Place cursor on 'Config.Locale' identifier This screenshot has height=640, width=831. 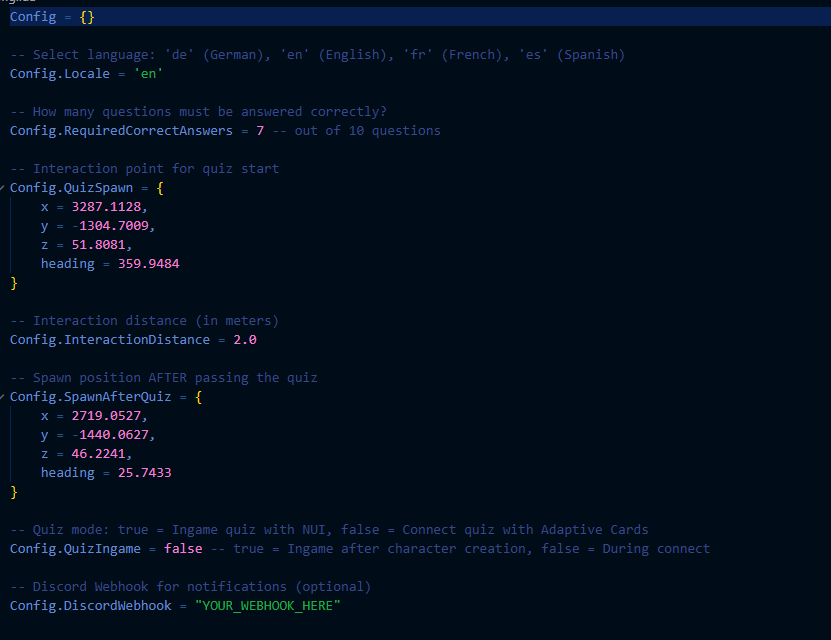(x=60, y=74)
